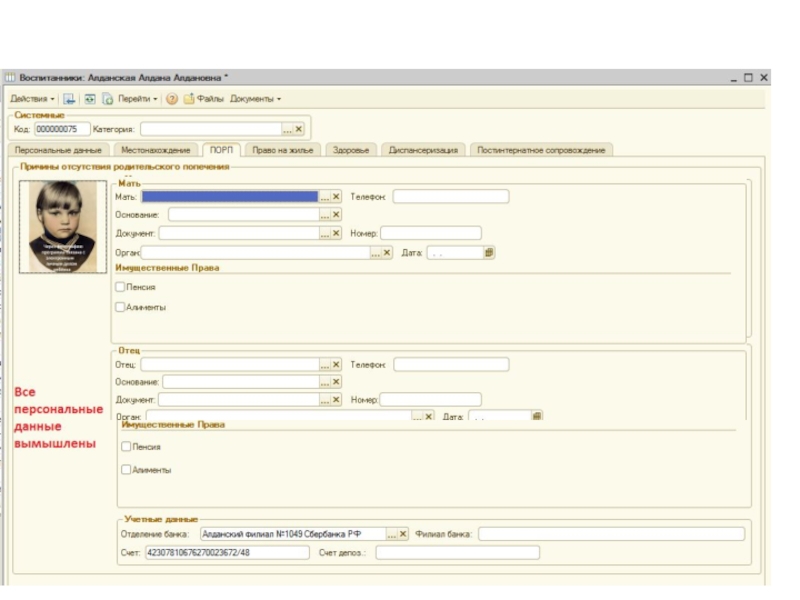Image resolution: width=800 pixels, height=600 pixels.
Task: Clear the father's Документ field
Action: pos(336,400)
